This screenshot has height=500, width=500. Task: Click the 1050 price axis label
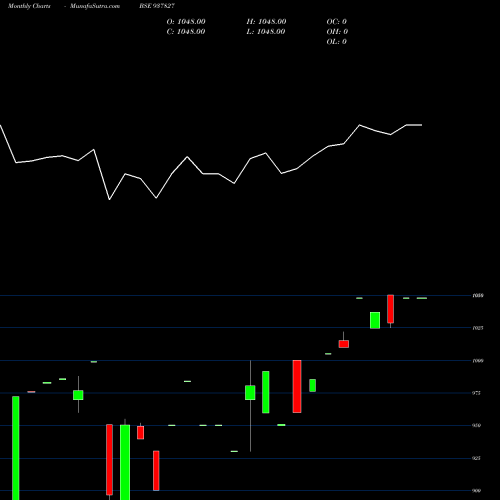478,295
